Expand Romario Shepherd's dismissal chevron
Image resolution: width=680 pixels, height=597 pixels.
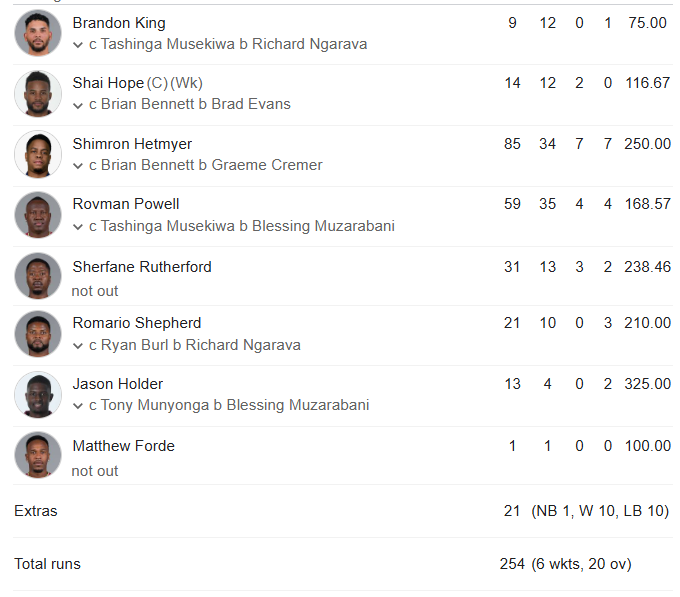click(78, 346)
